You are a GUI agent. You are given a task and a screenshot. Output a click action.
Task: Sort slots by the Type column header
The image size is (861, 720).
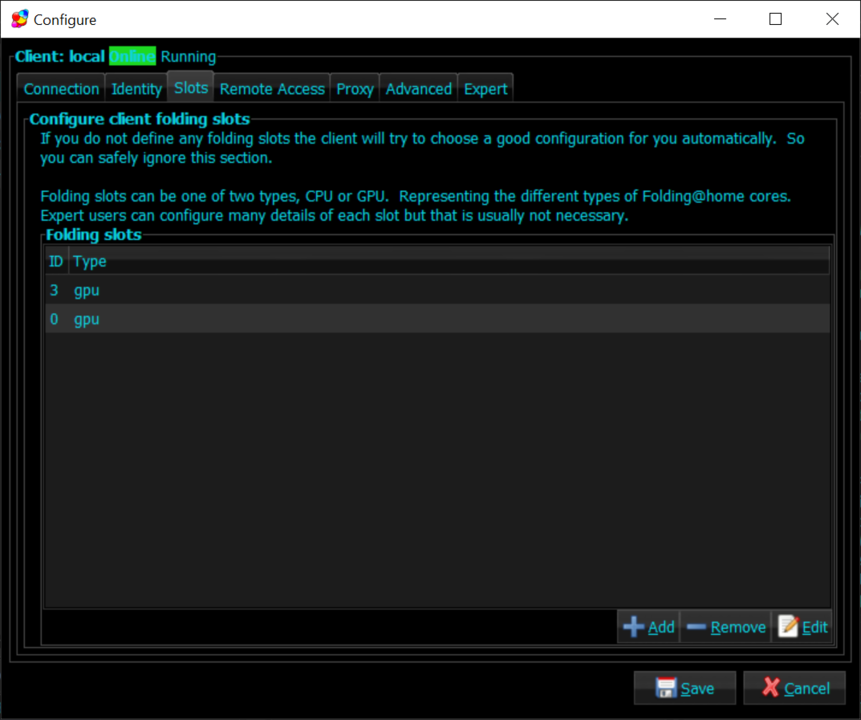point(90,261)
